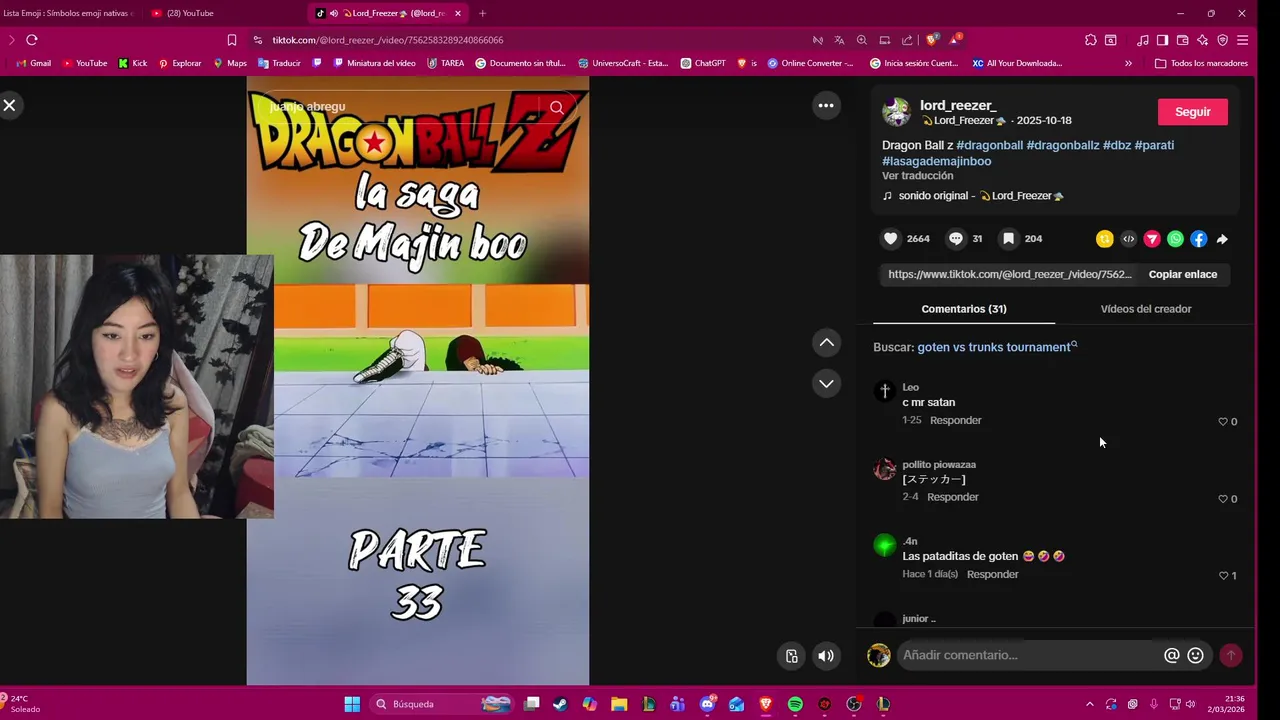Open Brave Rewards triangle icon

coord(955,40)
